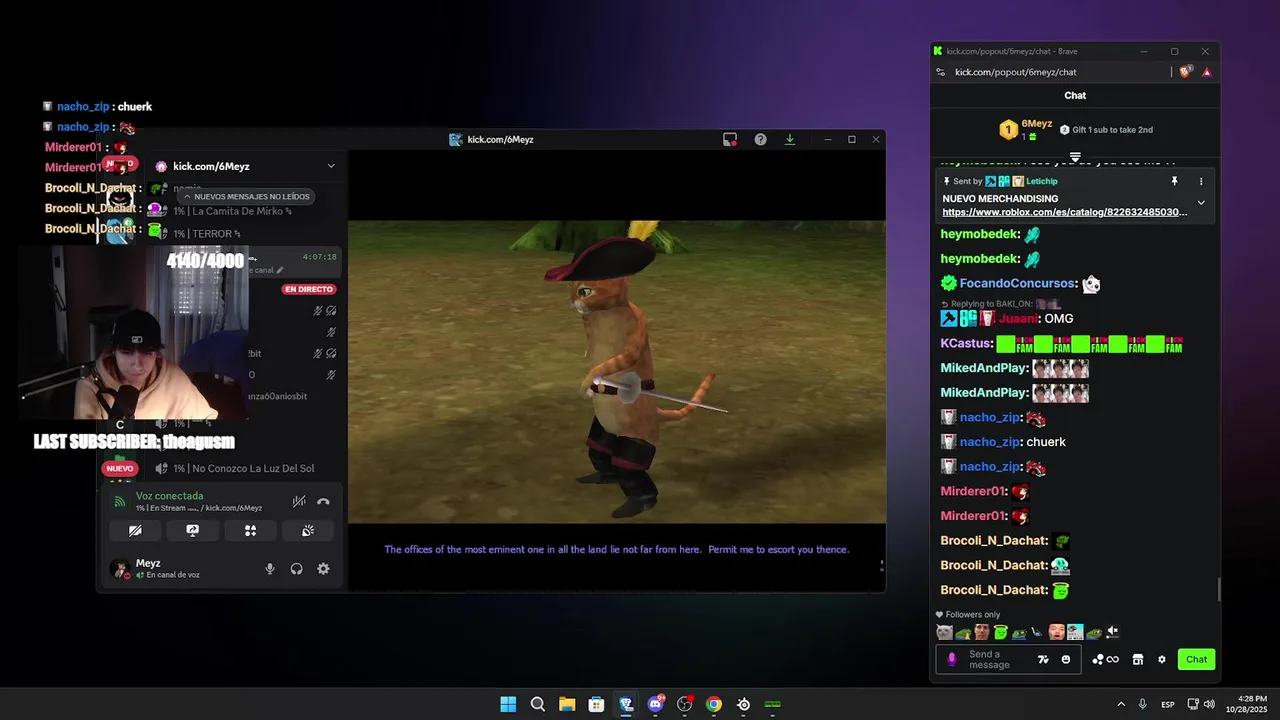
Task: Open the 7TV emote menu icon
Action: [x=1043, y=659]
